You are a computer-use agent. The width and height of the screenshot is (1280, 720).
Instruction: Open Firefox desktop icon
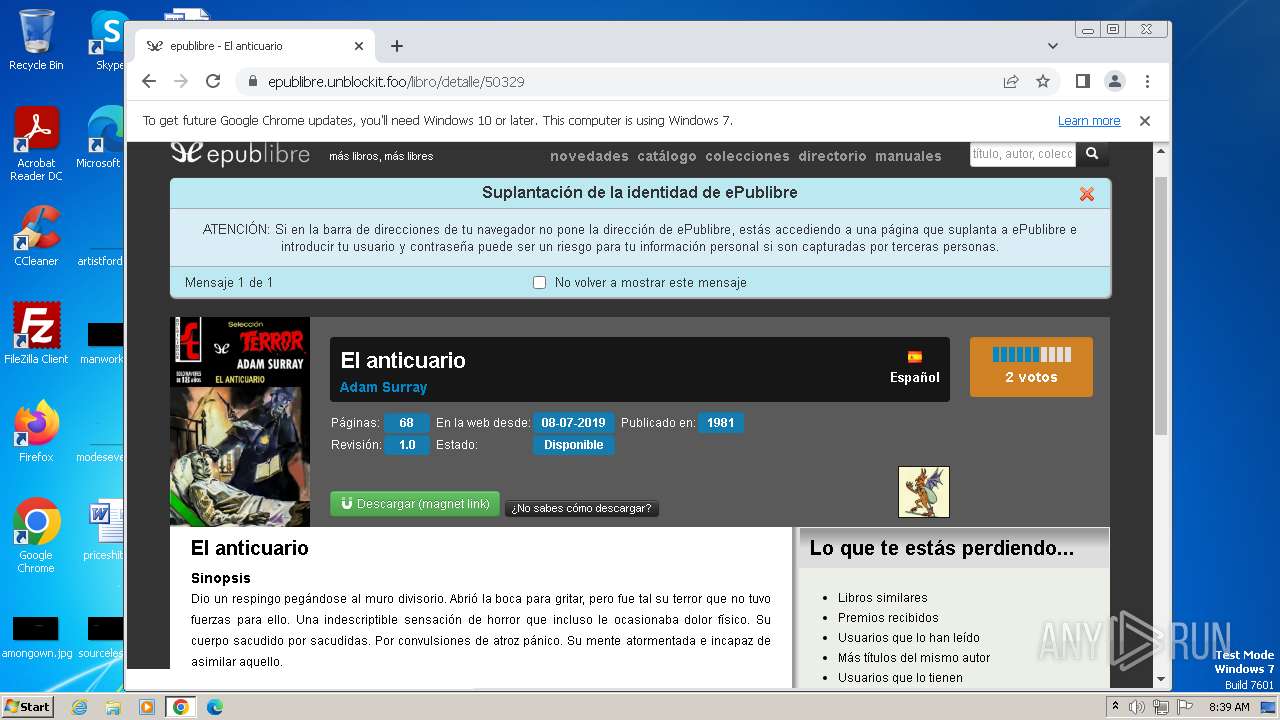pos(36,432)
